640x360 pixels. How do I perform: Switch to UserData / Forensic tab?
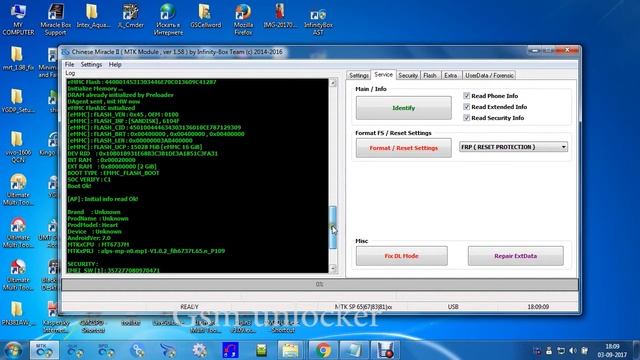[489, 76]
